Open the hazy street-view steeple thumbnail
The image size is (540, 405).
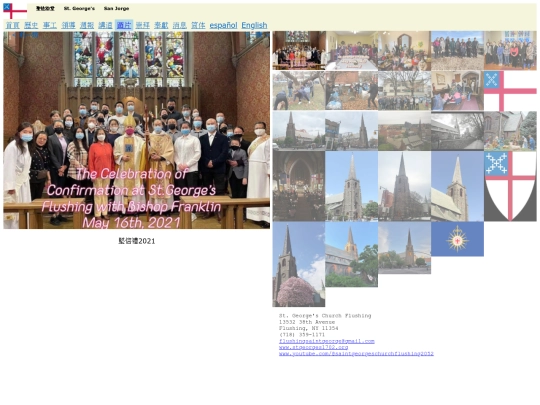tap(299, 131)
